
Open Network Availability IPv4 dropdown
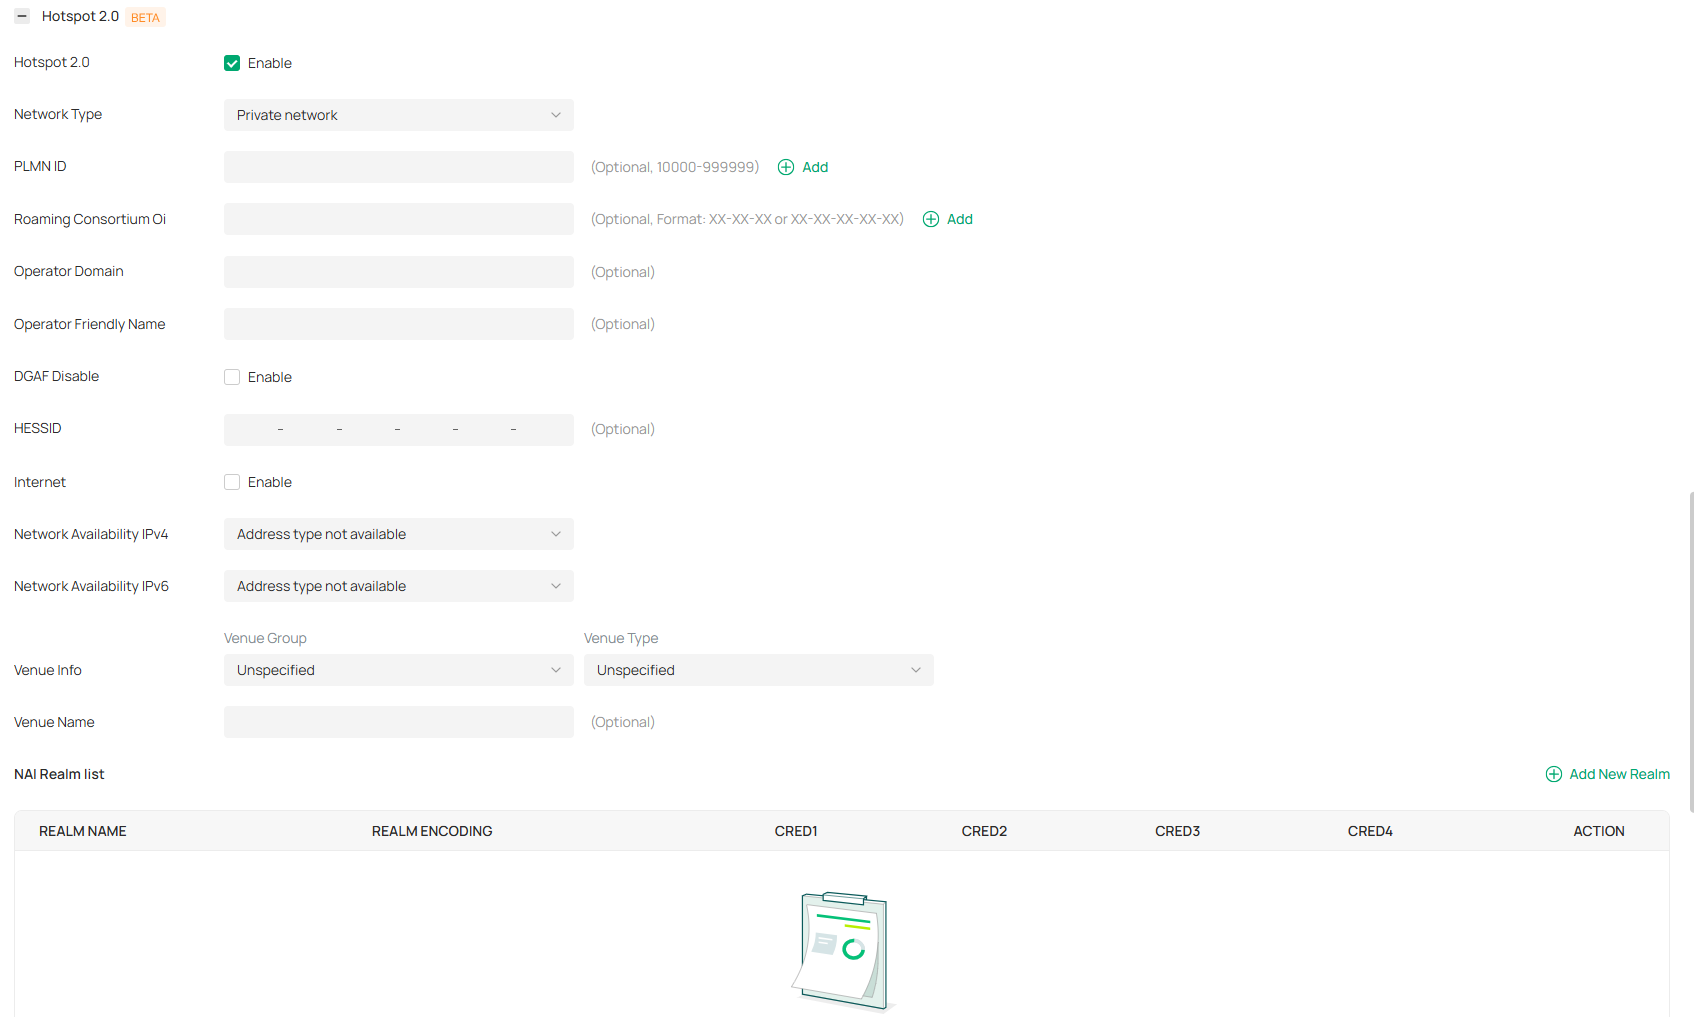tap(398, 534)
